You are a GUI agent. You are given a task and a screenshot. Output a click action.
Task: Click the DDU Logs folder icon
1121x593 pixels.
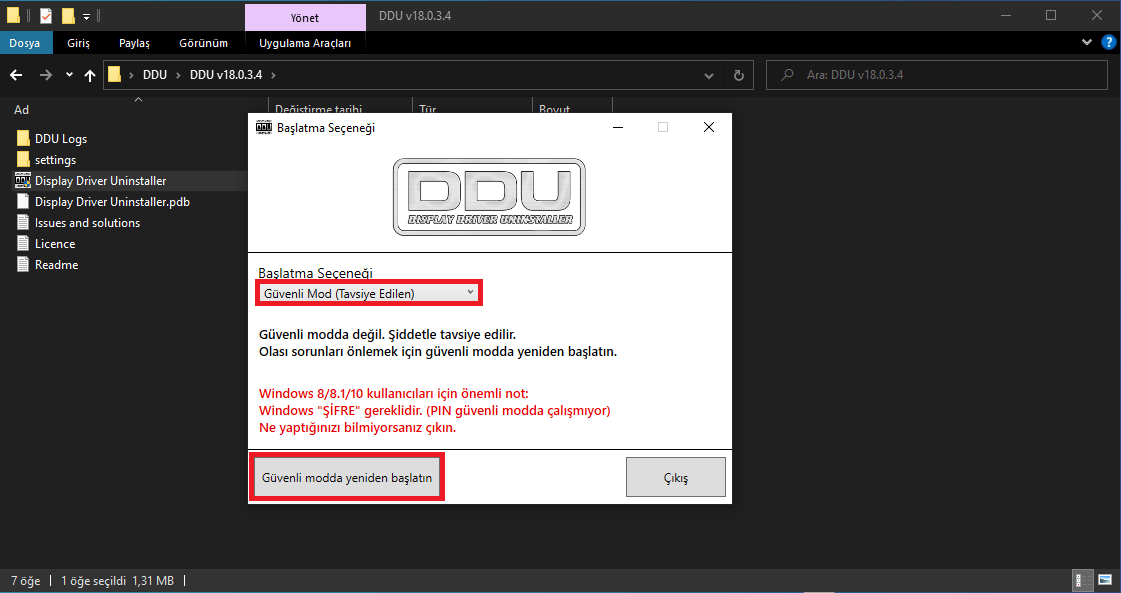23,138
